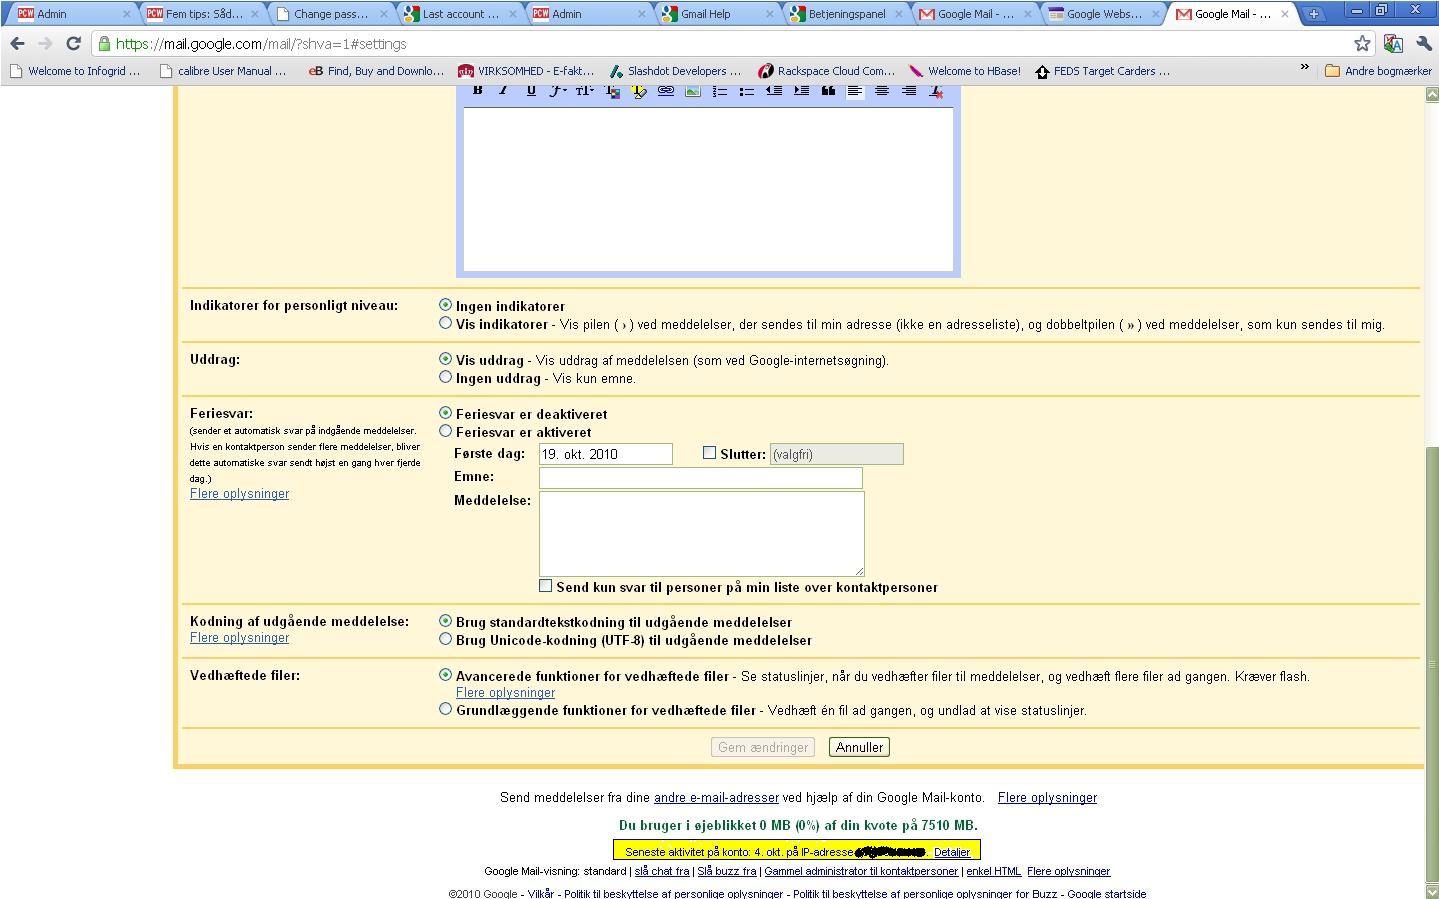Check 'Send kun svar til personer' checkbox
Image resolution: width=1439 pixels, height=899 pixels.
546,586
